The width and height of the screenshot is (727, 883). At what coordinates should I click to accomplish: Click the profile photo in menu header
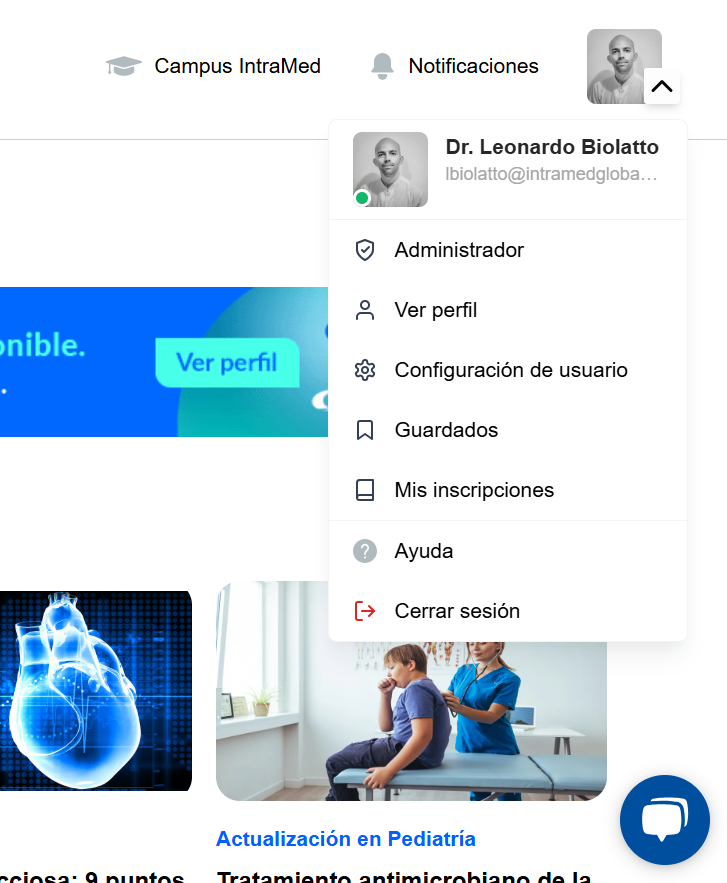[x=390, y=170]
